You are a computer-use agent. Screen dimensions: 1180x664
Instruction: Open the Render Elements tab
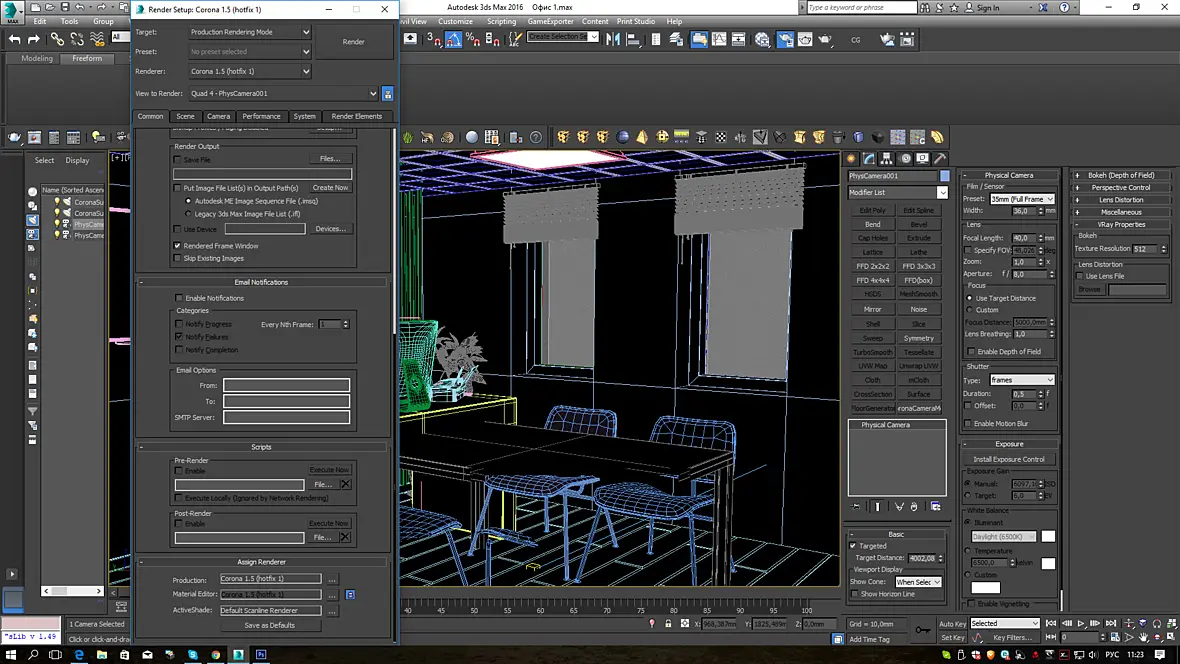[357, 116]
